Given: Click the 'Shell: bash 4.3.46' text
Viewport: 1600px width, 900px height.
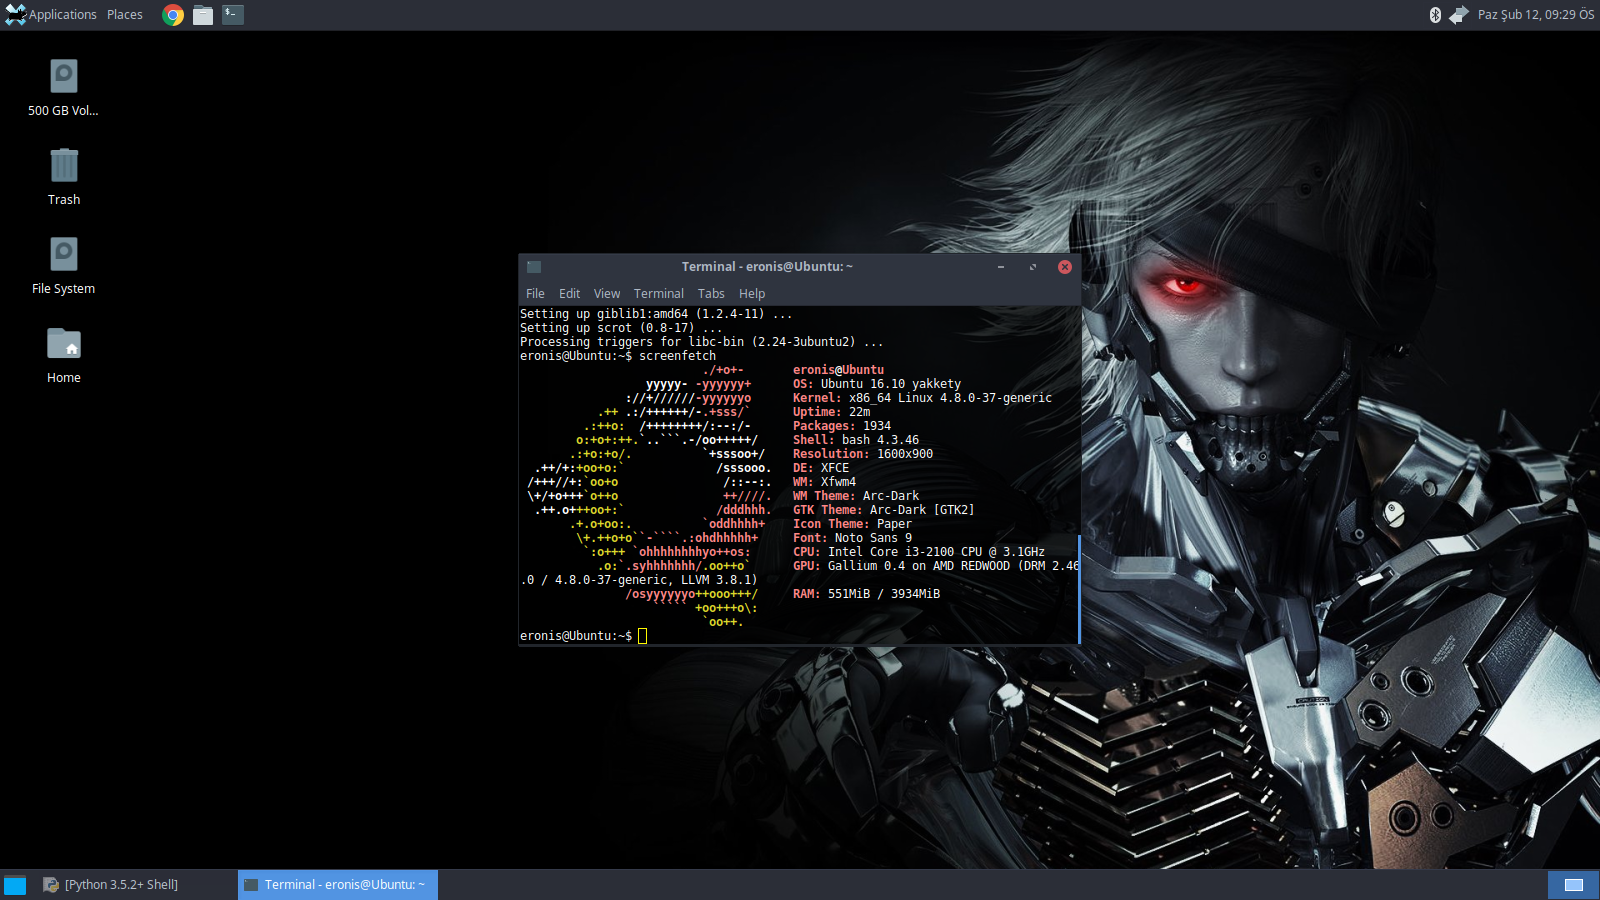Looking at the screenshot, I should click(x=856, y=440).
